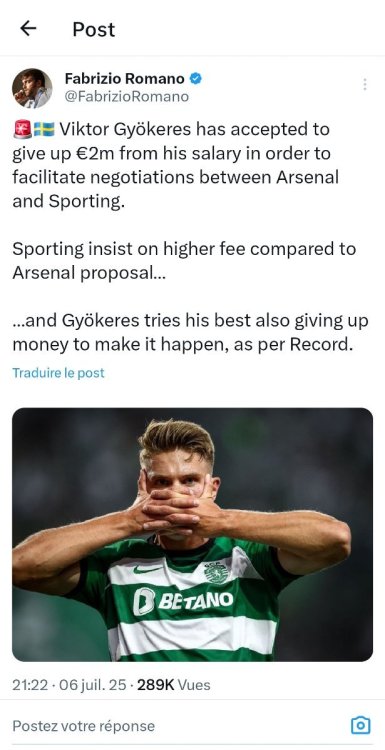Go back using the left arrow

(x=28, y=29)
